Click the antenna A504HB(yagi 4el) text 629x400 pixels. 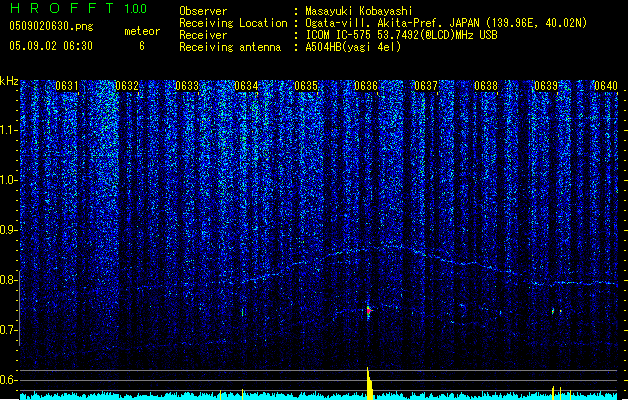[353, 47]
